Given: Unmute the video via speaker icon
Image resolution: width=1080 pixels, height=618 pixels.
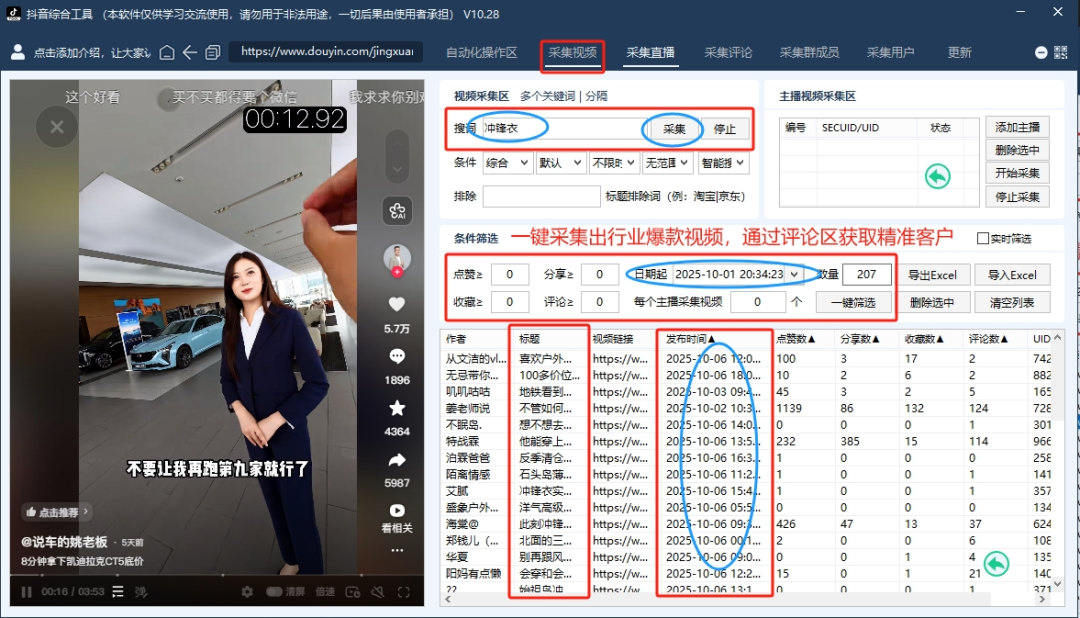Looking at the screenshot, I should click(x=377, y=592).
